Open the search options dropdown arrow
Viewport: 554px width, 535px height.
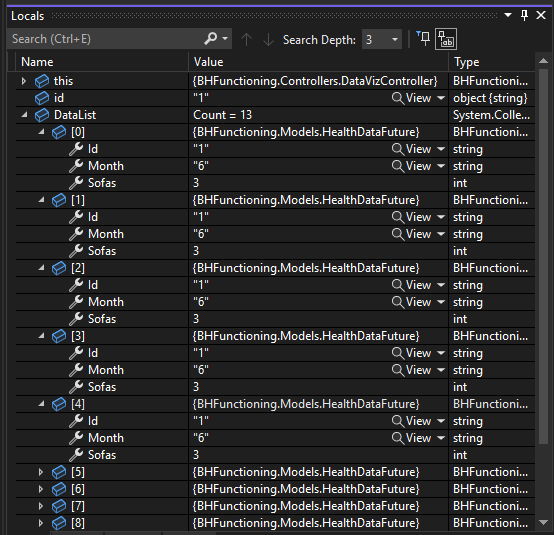click(225, 39)
